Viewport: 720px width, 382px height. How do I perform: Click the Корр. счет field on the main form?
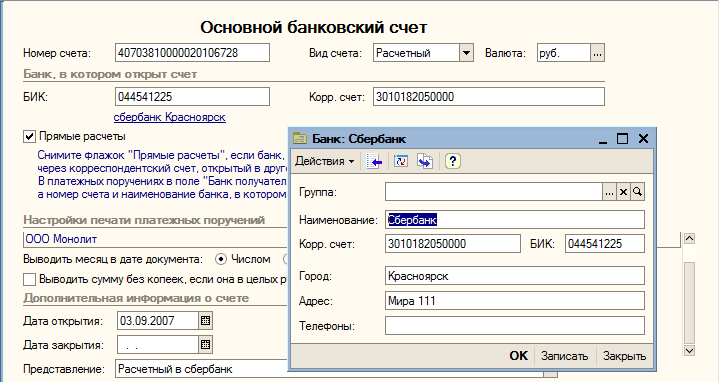(x=489, y=97)
